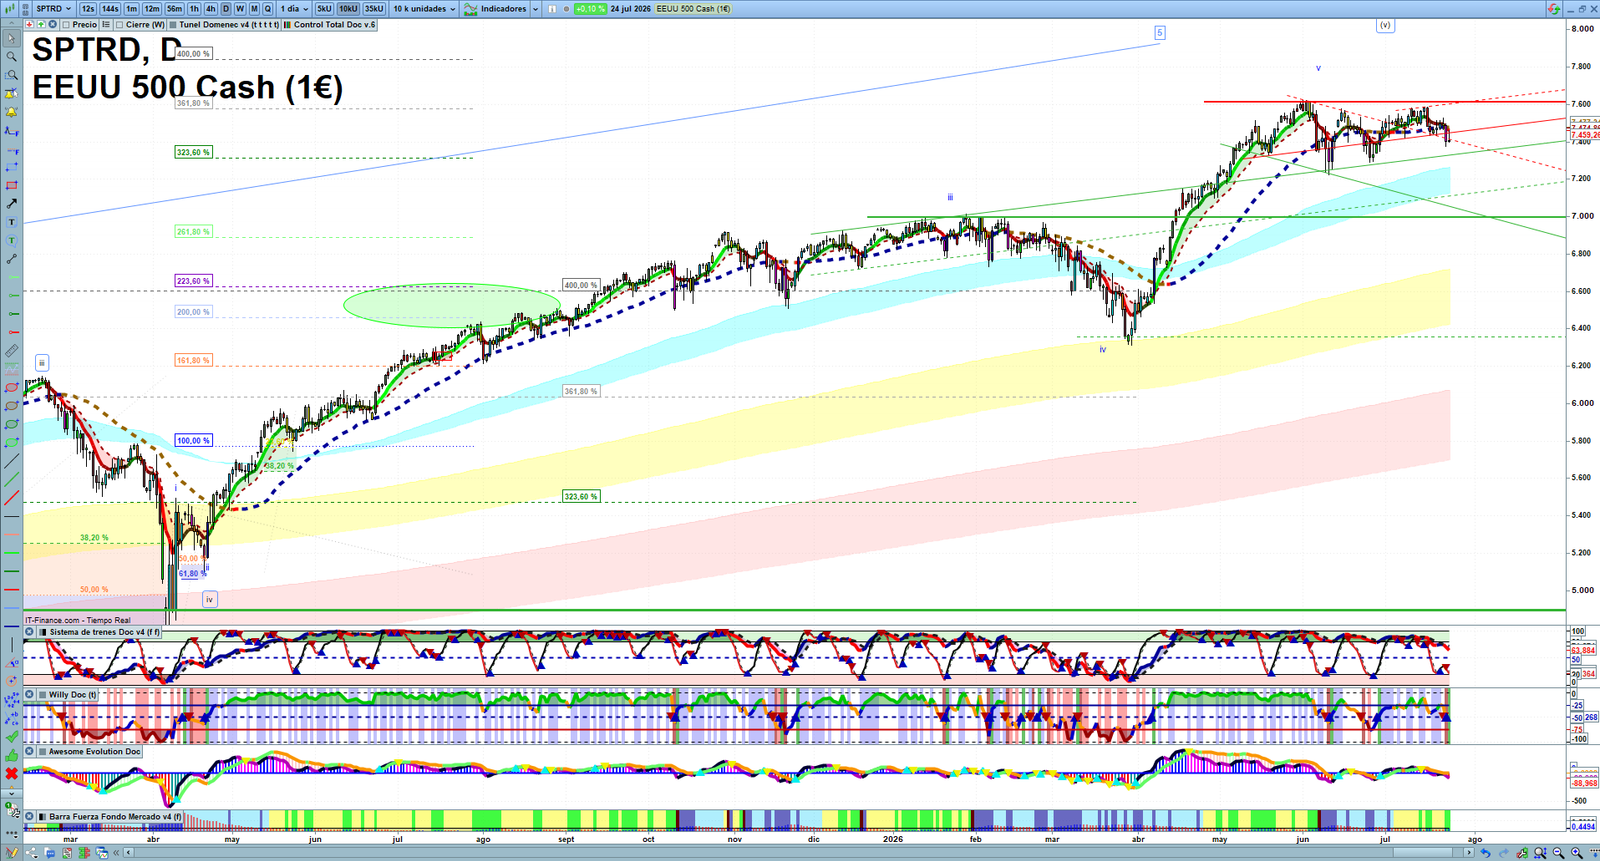Click the yellow alert bell icon
The image size is (1600, 861).
pyautogui.click(x=12, y=112)
